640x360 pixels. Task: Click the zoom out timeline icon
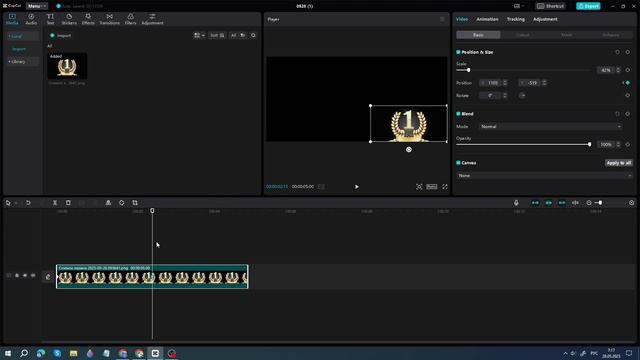coord(589,203)
